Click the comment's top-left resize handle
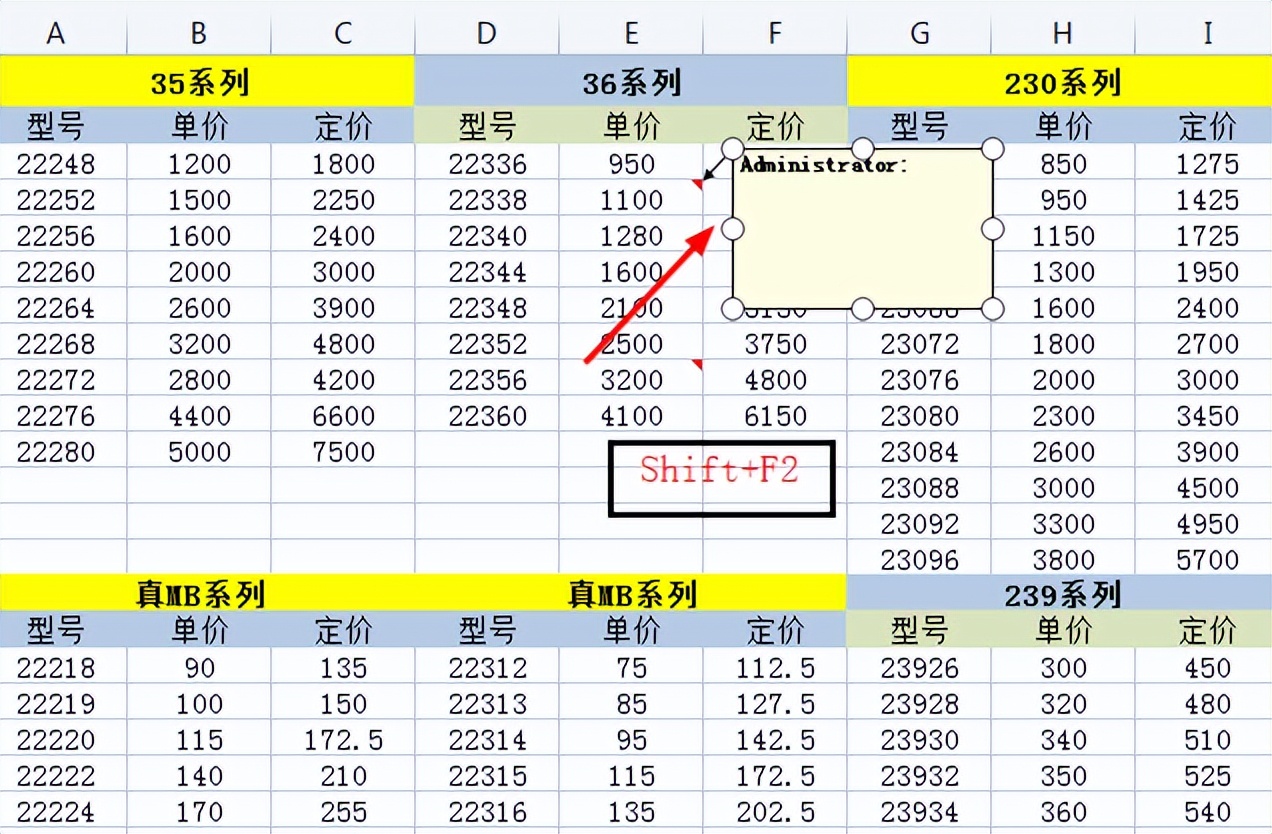Image resolution: width=1272 pixels, height=834 pixels. pyautogui.click(x=733, y=149)
